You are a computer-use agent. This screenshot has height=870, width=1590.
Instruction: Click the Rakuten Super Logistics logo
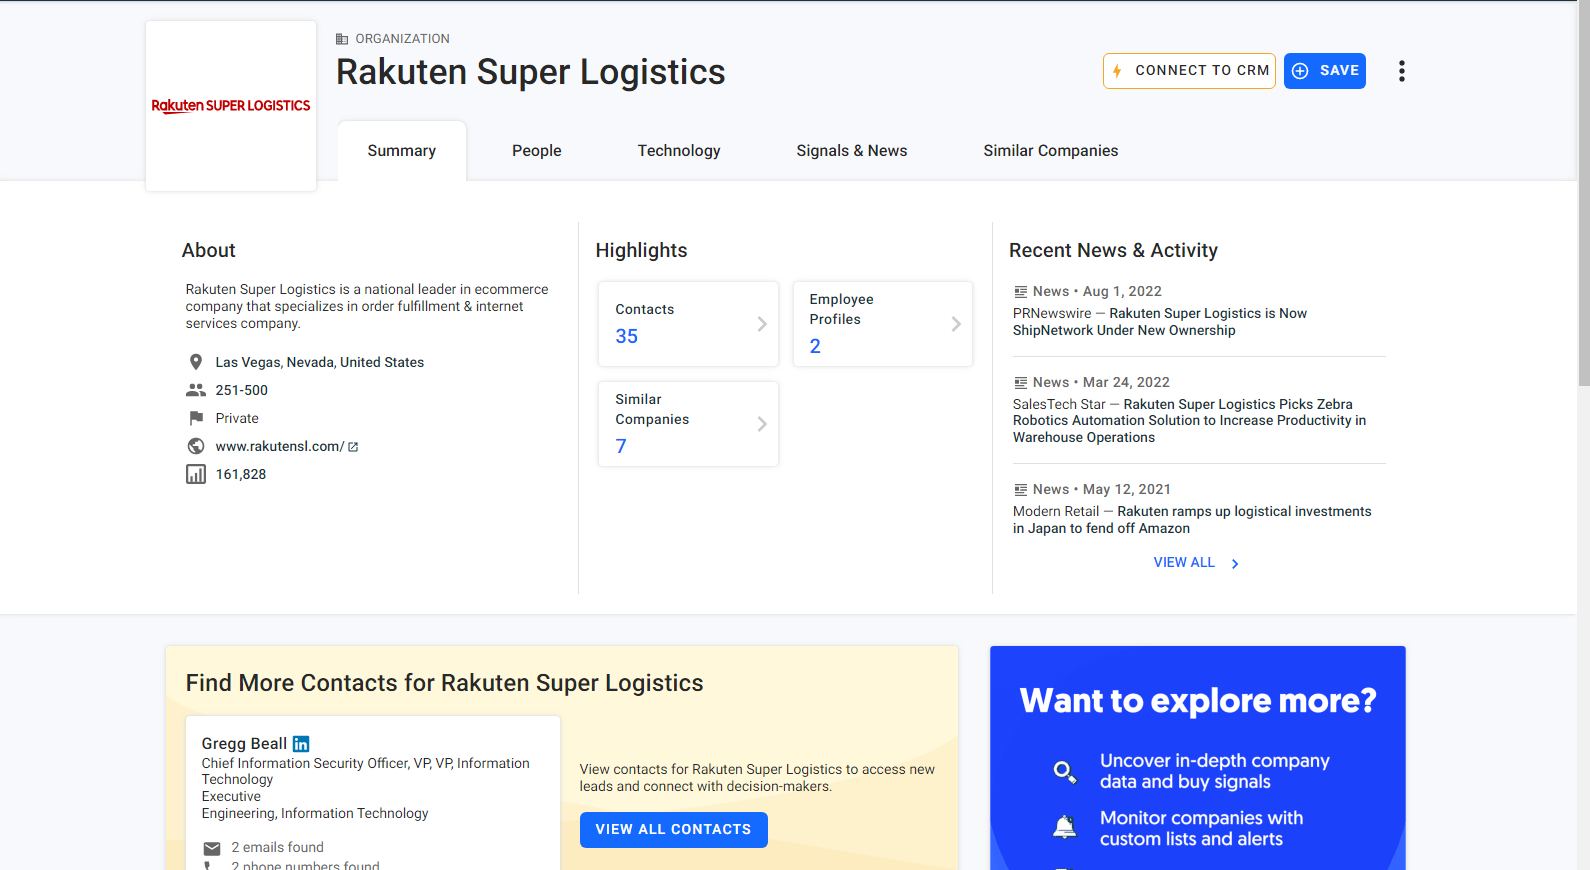point(231,106)
